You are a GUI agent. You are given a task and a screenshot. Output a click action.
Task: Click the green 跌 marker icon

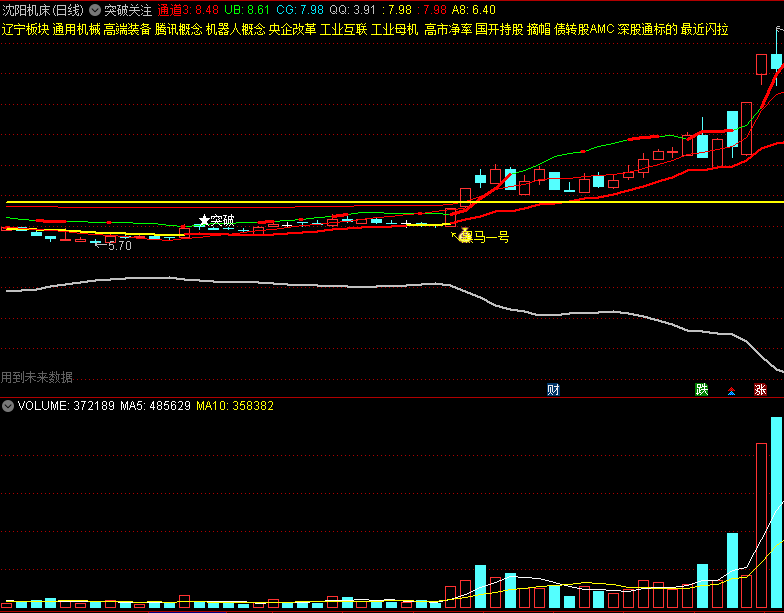702,390
